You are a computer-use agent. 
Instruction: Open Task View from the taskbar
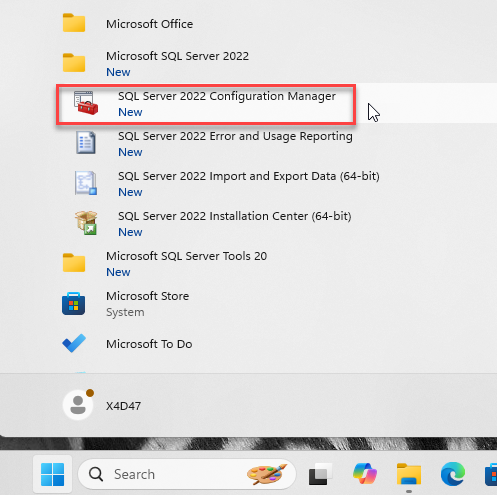point(320,474)
